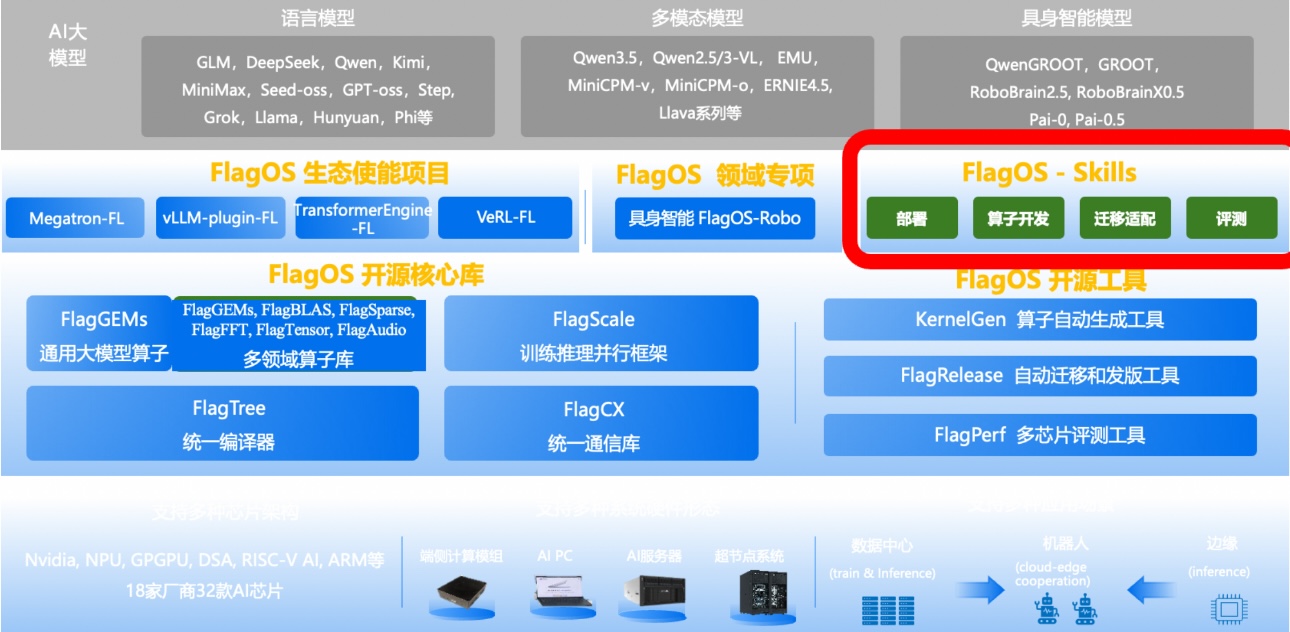Click the 超节点系统 label
The height and width of the screenshot is (632, 1290).
pyautogui.click(x=750, y=556)
